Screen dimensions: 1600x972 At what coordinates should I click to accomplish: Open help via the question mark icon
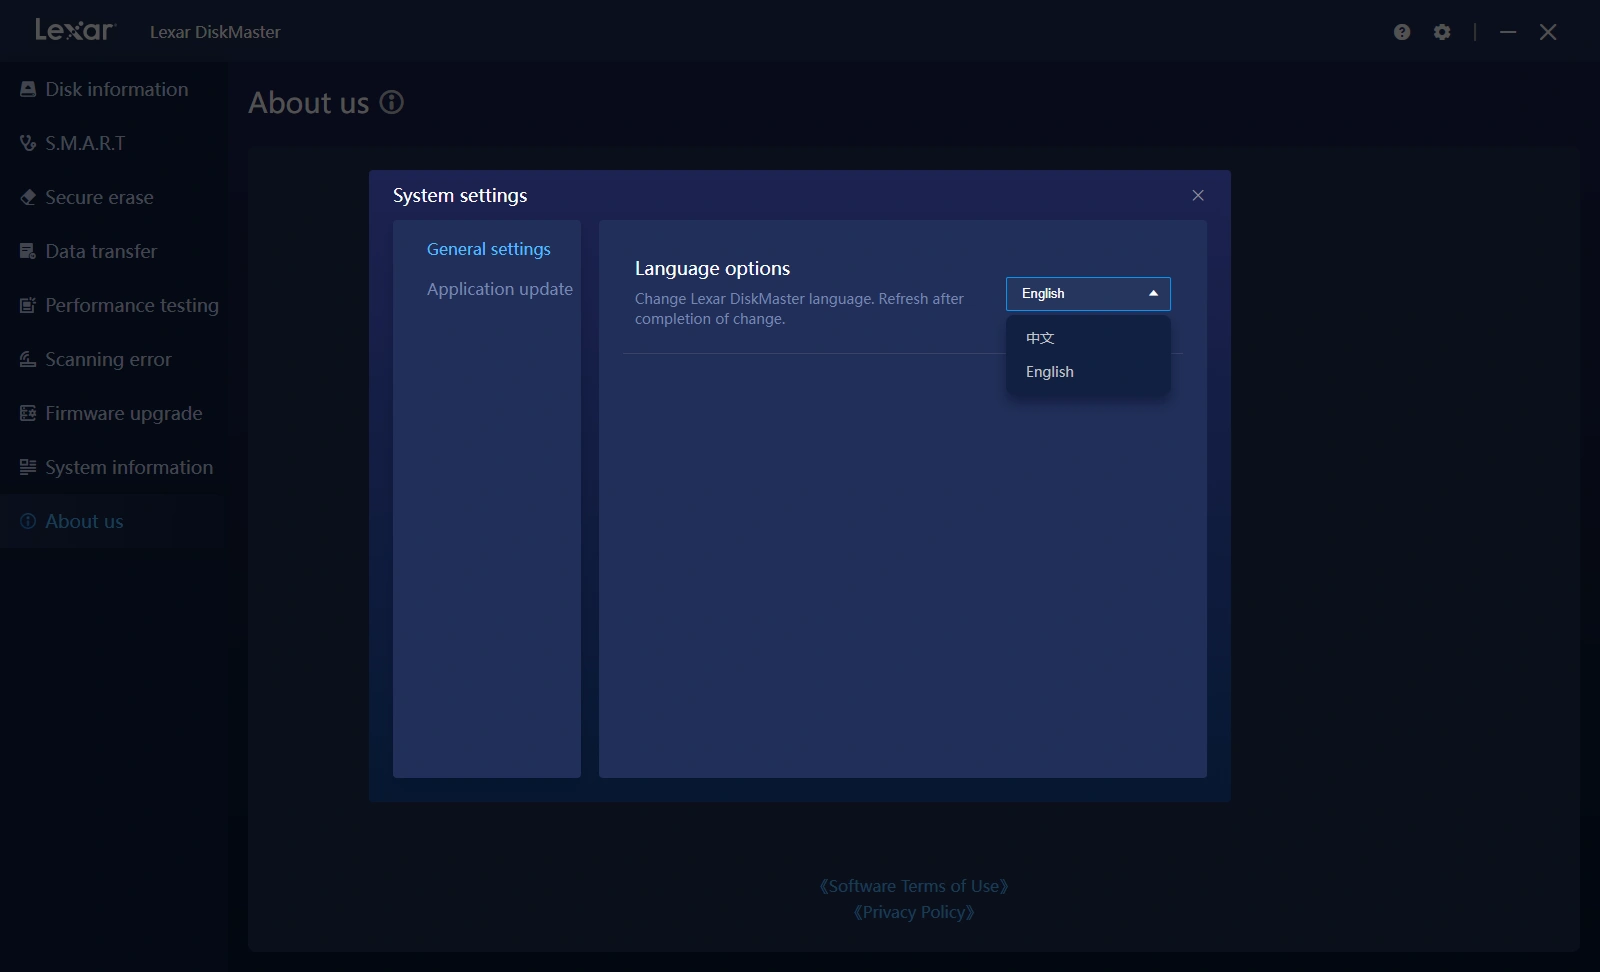click(x=1402, y=32)
